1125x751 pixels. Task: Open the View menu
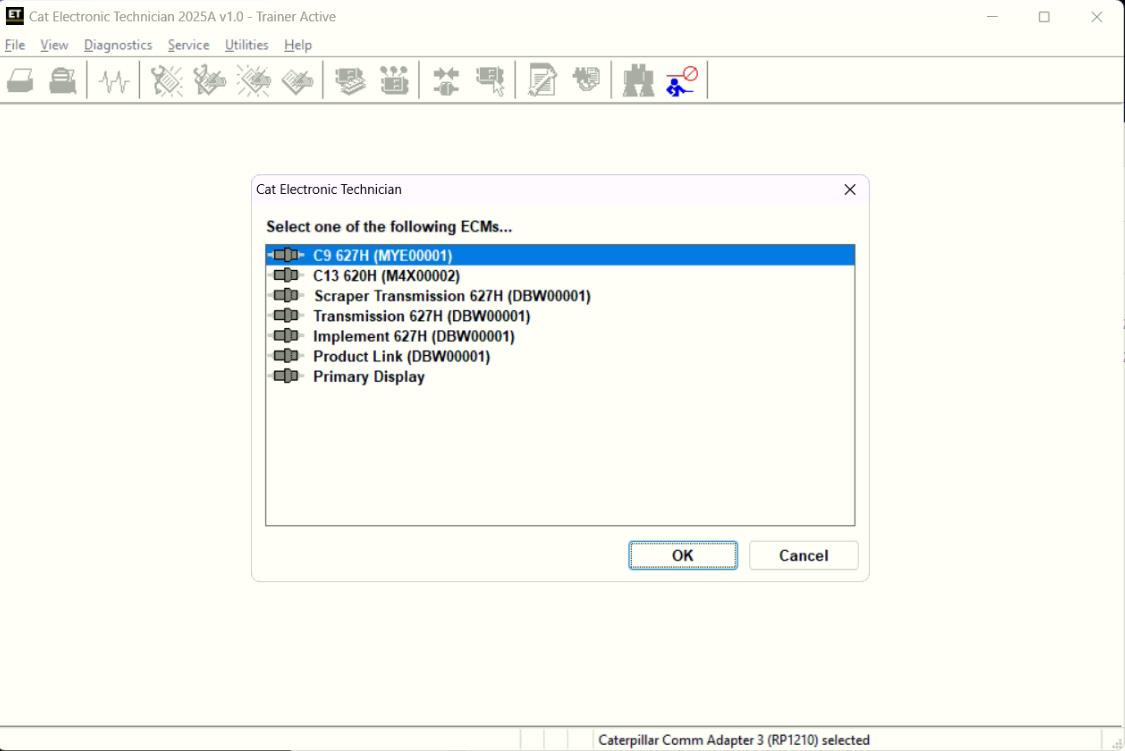pos(54,45)
